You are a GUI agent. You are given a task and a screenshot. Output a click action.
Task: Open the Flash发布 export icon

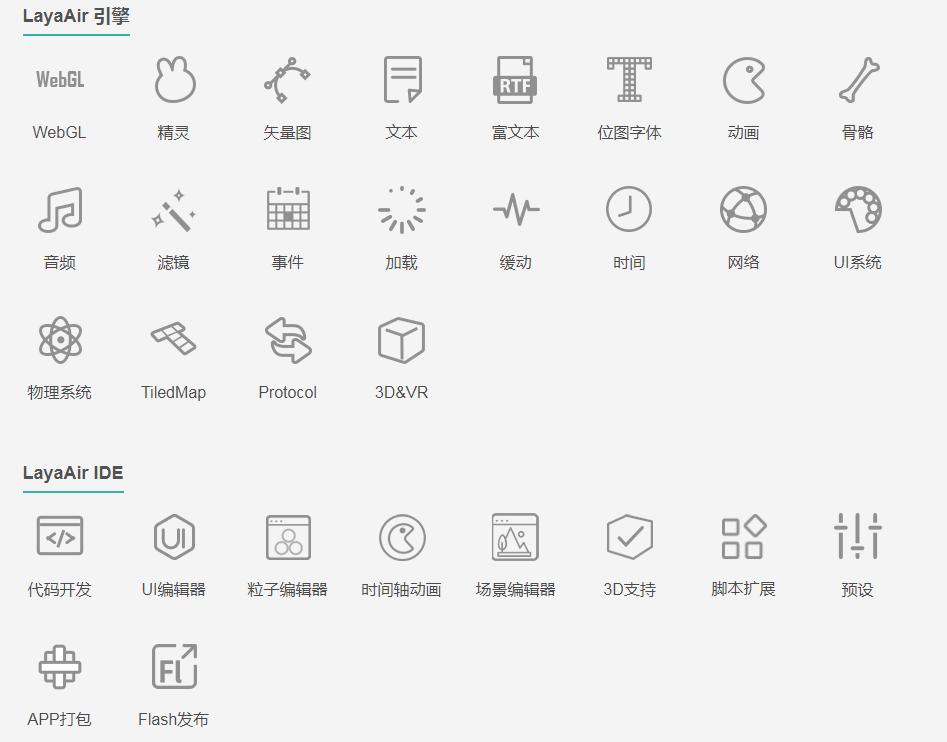(175, 667)
